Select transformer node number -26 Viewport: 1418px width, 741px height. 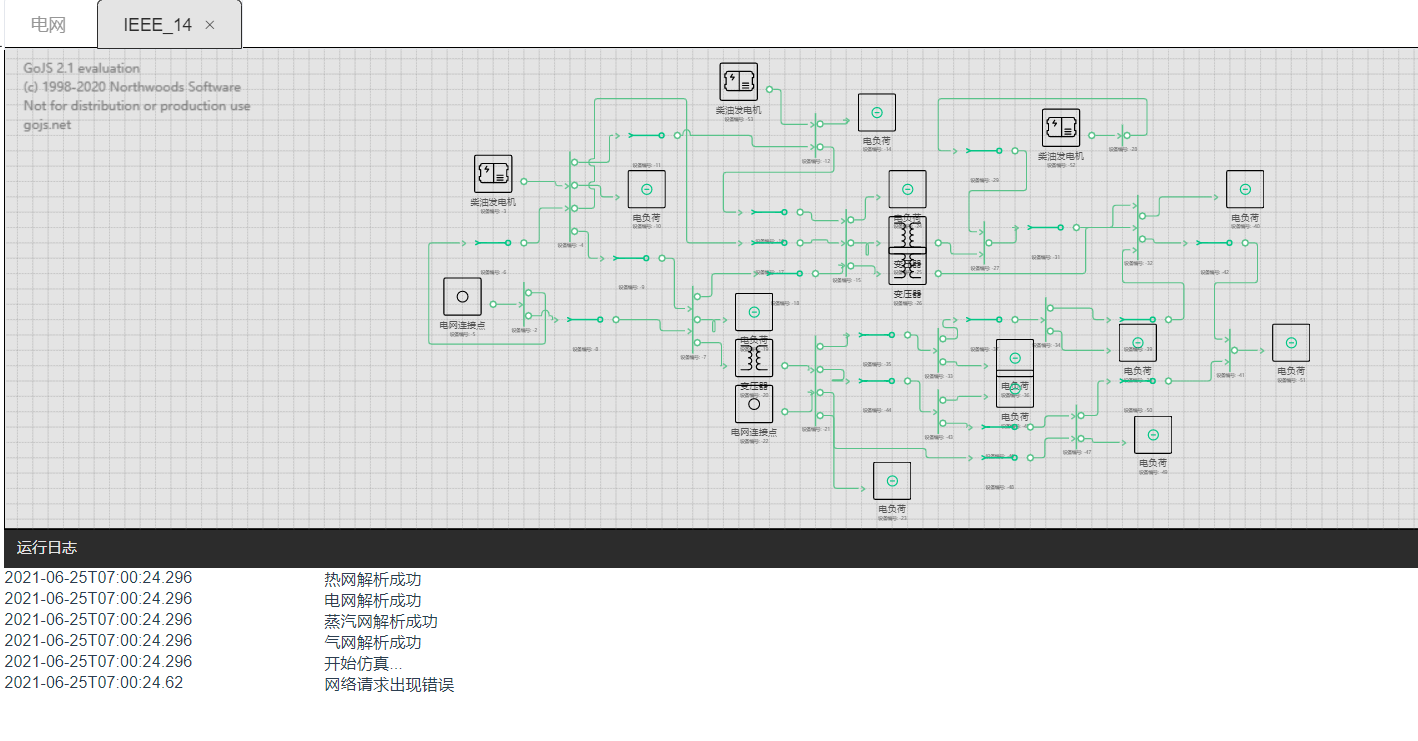[908, 266]
